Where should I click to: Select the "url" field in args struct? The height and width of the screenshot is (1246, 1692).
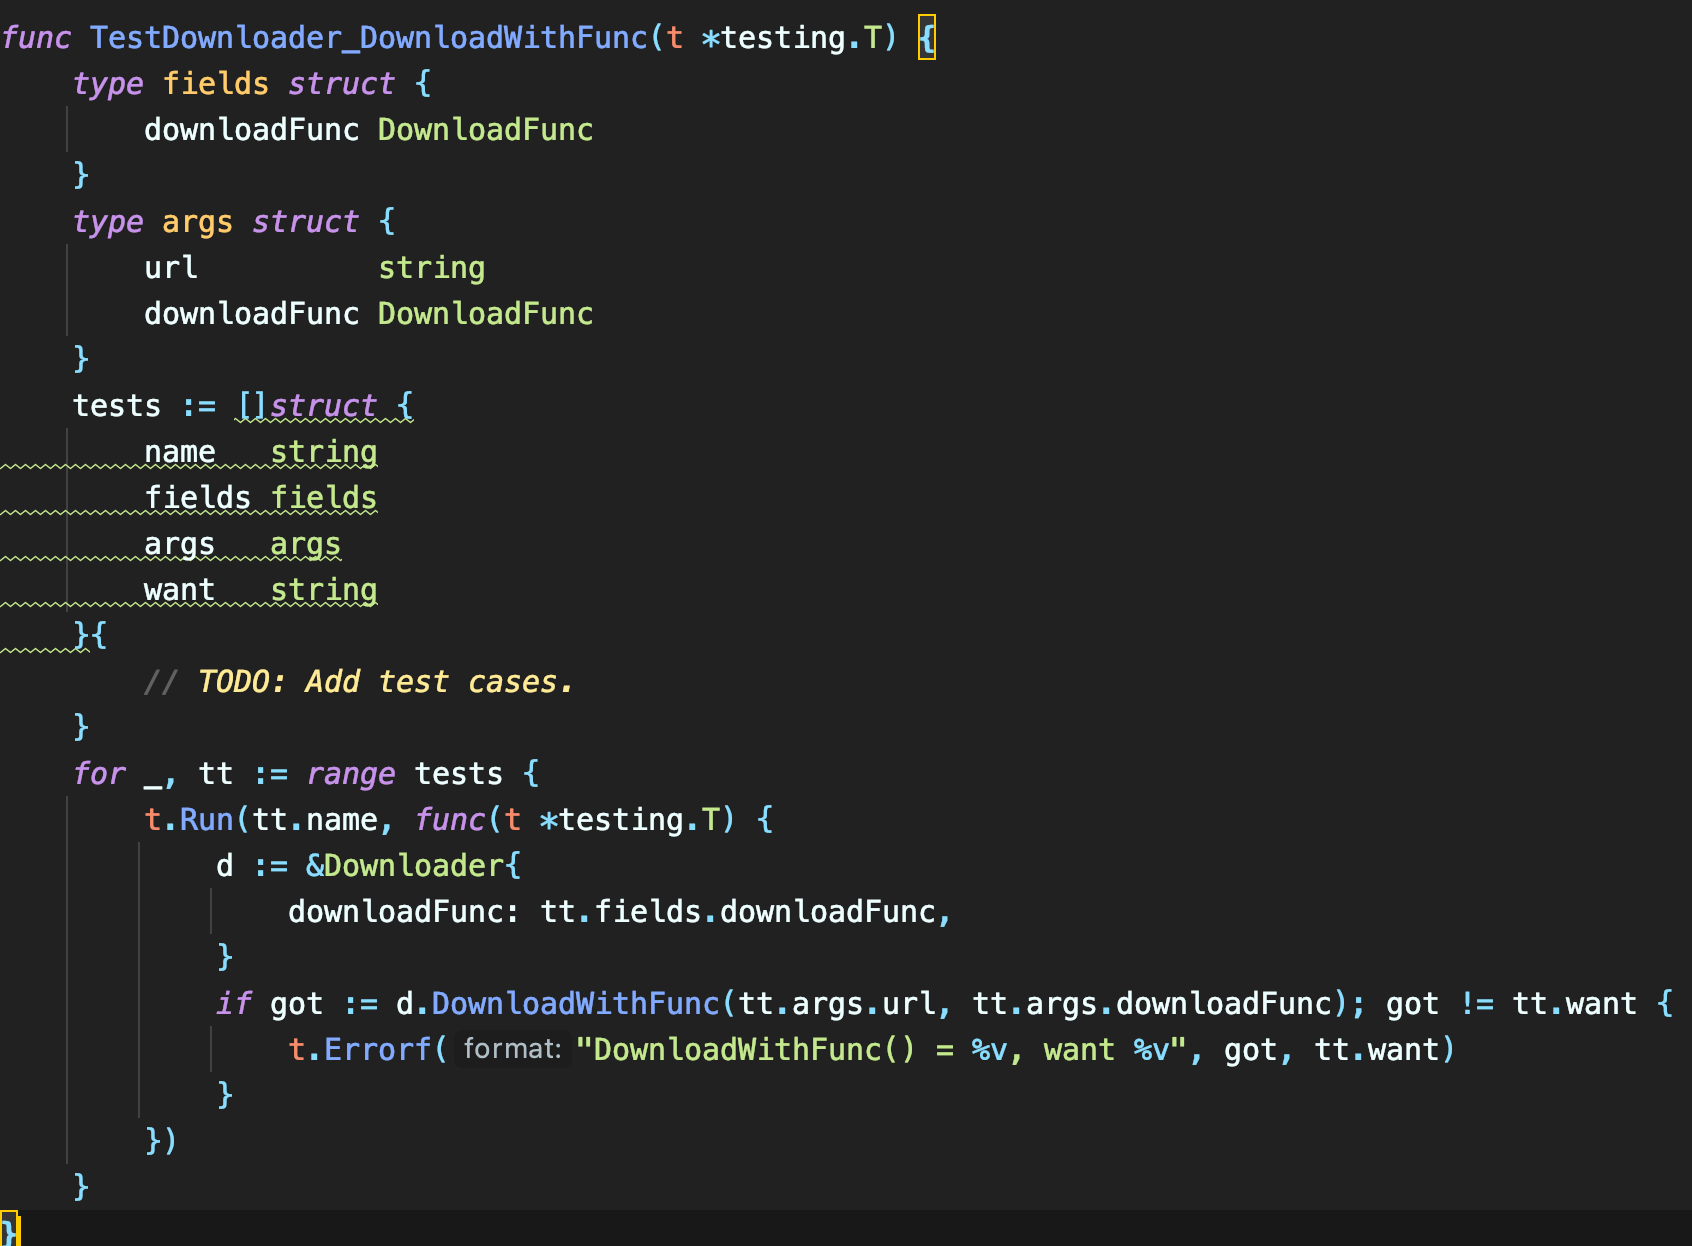[170, 268]
